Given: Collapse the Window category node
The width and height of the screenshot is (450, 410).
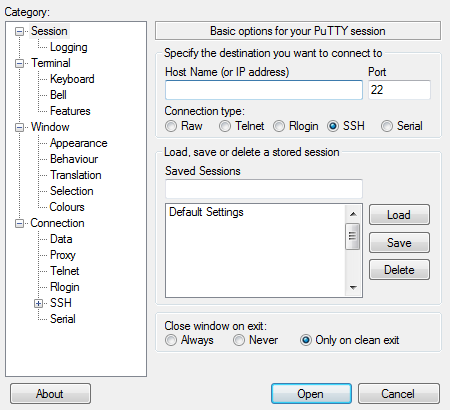Looking at the screenshot, I should tap(20, 127).
